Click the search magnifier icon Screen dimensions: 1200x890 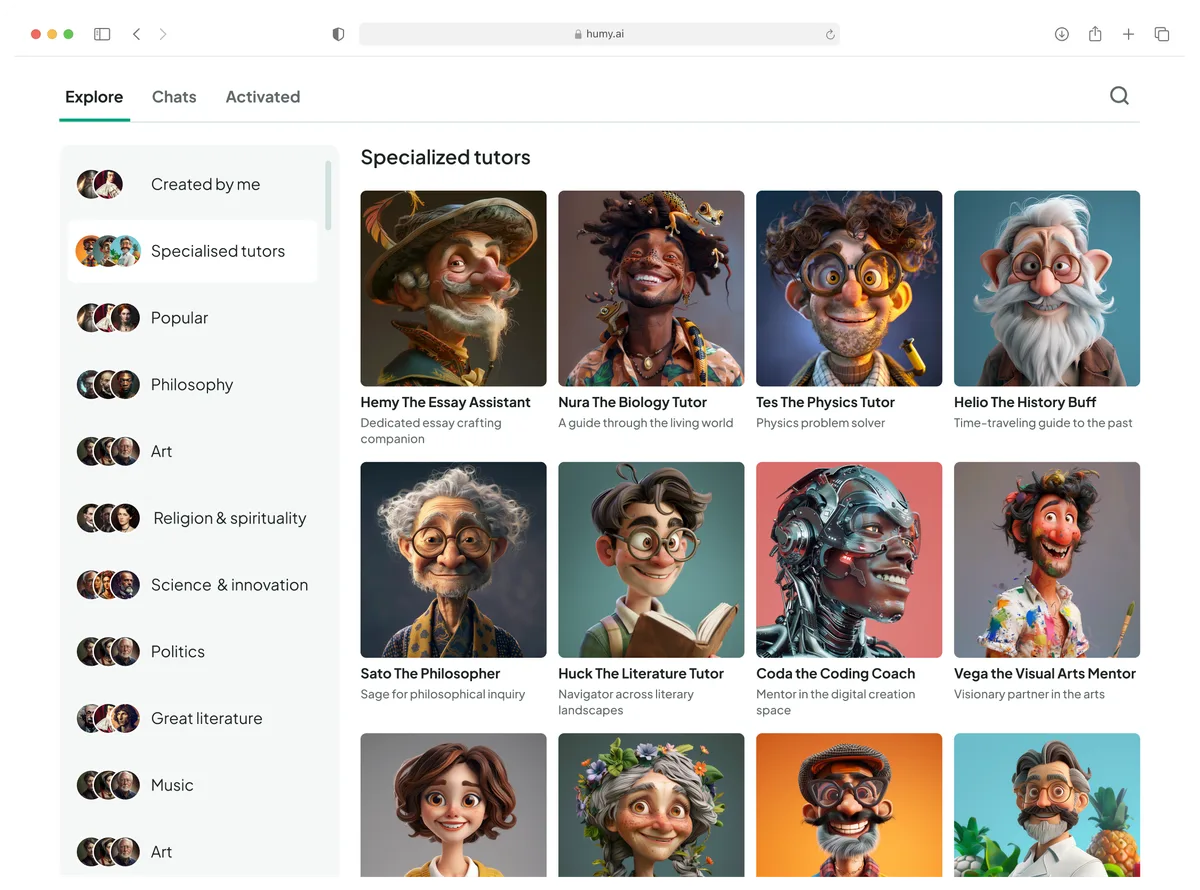tap(1119, 96)
